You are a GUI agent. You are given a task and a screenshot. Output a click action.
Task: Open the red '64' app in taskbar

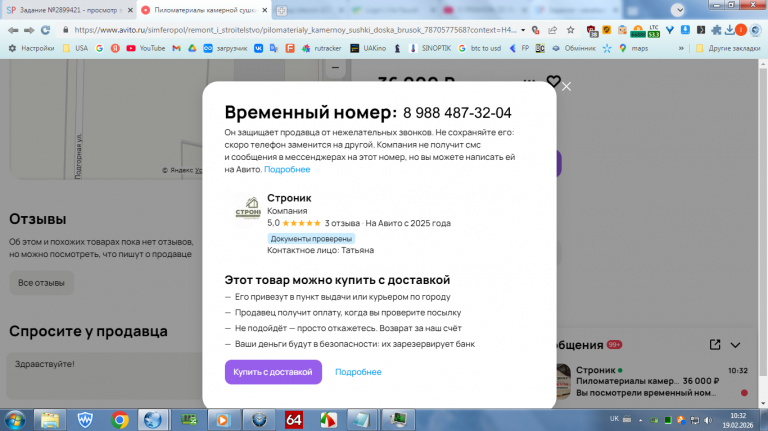(x=293, y=420)
